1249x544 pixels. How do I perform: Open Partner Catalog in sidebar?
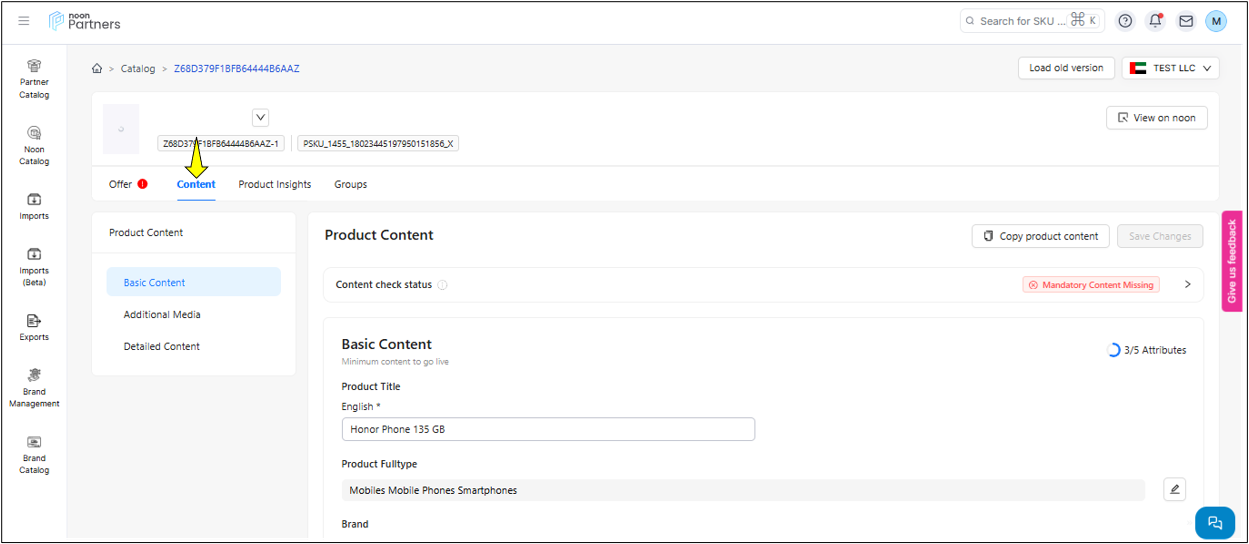(x=34, y=78)
